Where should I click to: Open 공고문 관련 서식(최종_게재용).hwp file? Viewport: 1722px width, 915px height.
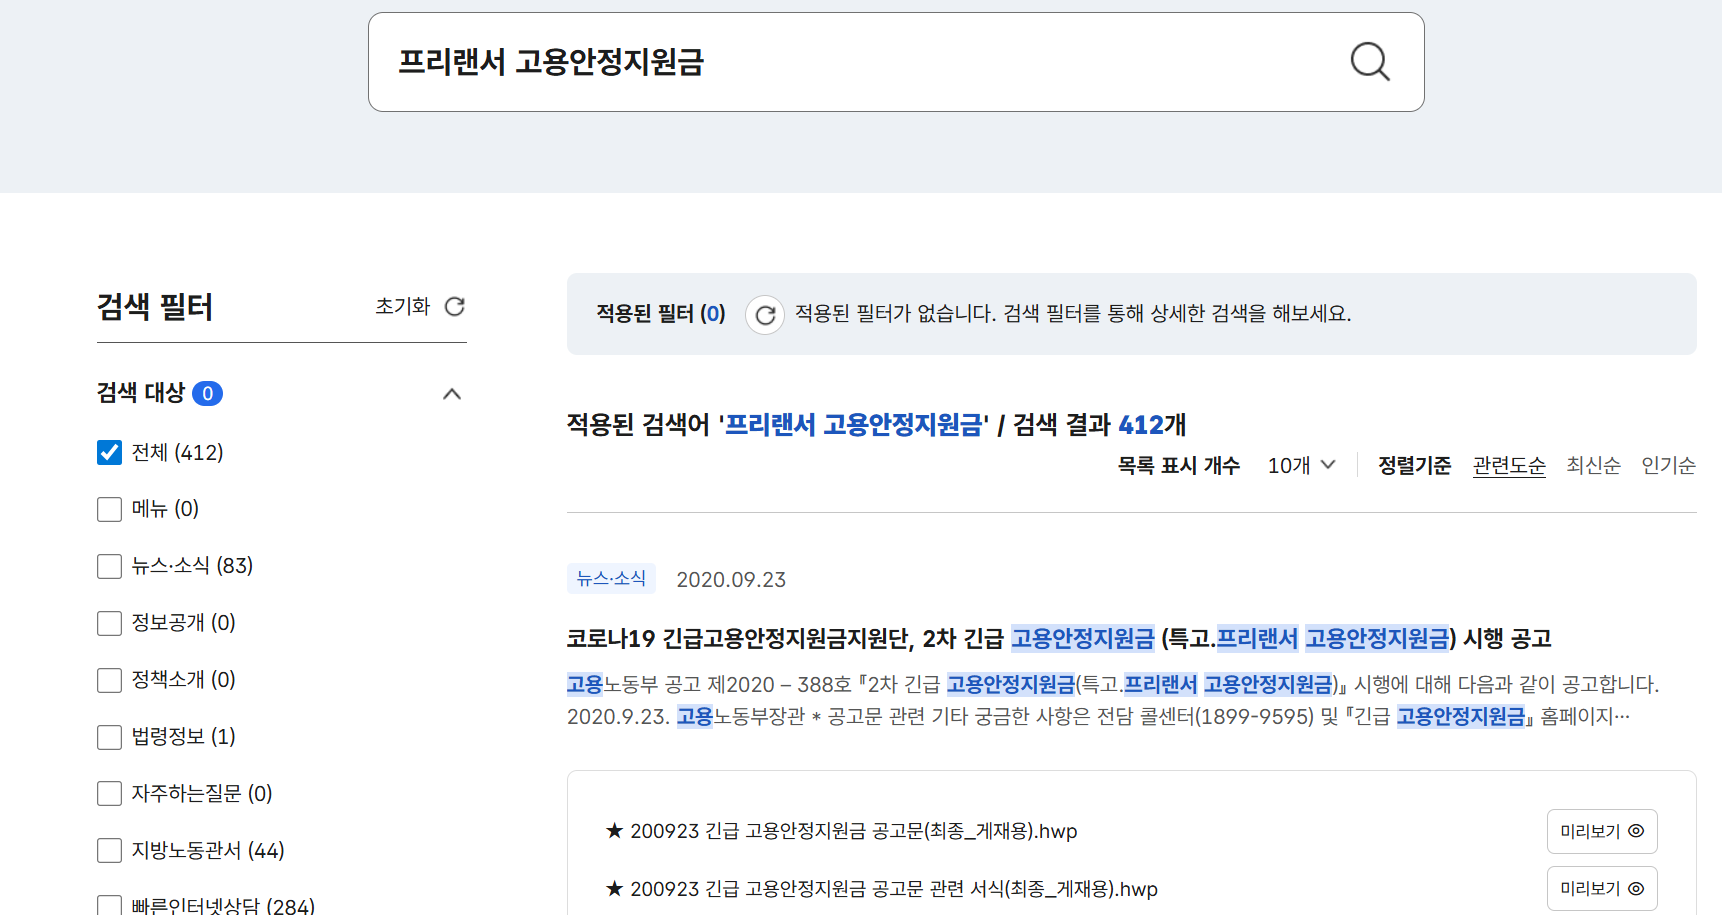pos(881,889)
